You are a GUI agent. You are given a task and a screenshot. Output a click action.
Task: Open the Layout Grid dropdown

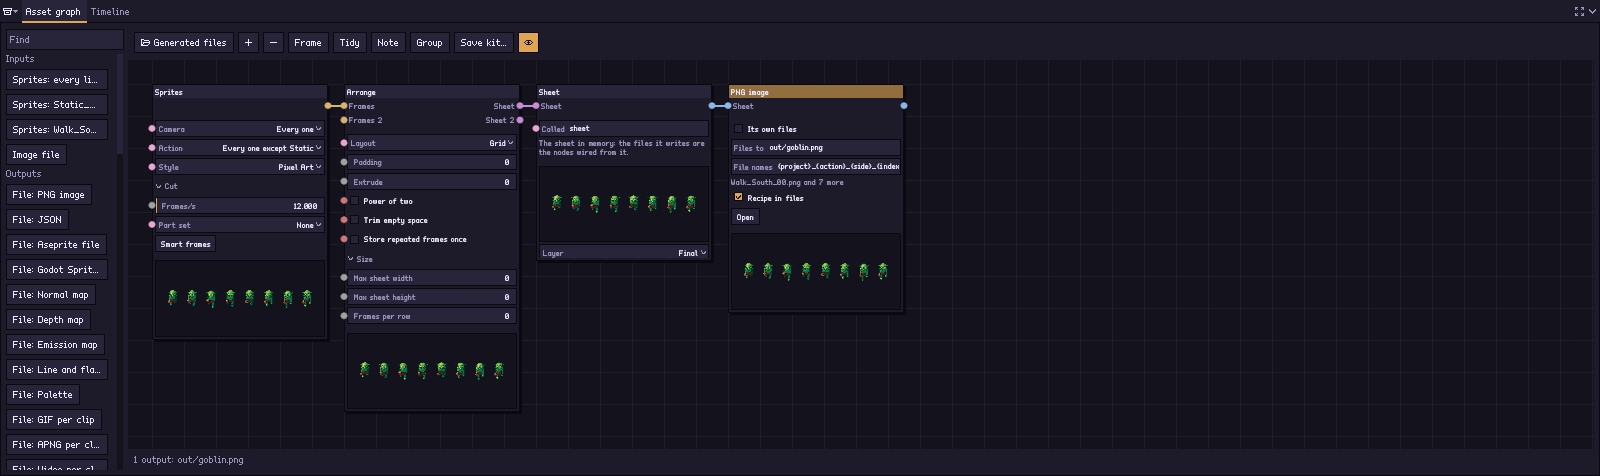pos(432,143)
